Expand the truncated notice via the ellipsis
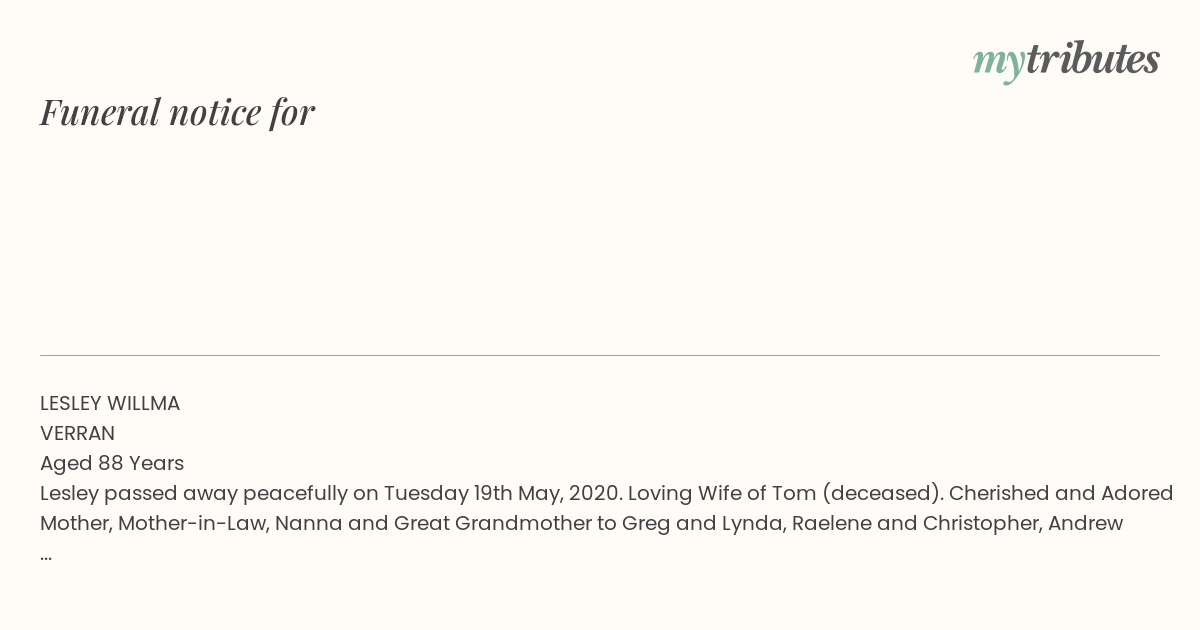This screenshot has width=1200, height=630. click(46, 556)
